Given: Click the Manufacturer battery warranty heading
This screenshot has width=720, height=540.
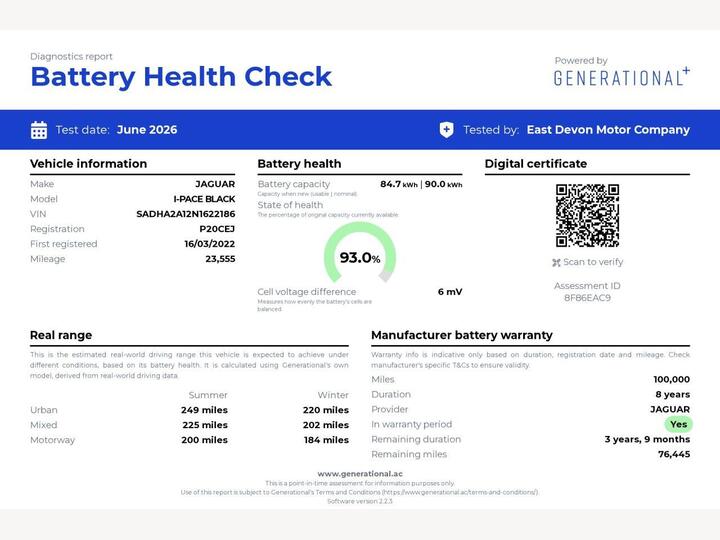Looking at the screenshot, I should coord(462,335).
